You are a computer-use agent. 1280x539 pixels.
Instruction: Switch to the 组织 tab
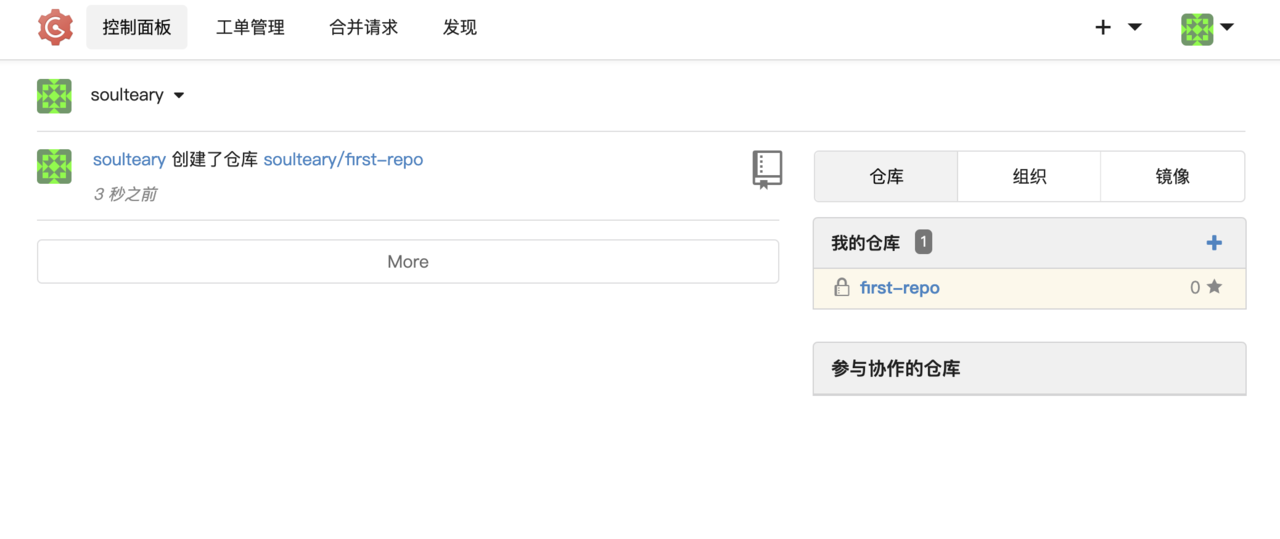tap(1029, 177)
